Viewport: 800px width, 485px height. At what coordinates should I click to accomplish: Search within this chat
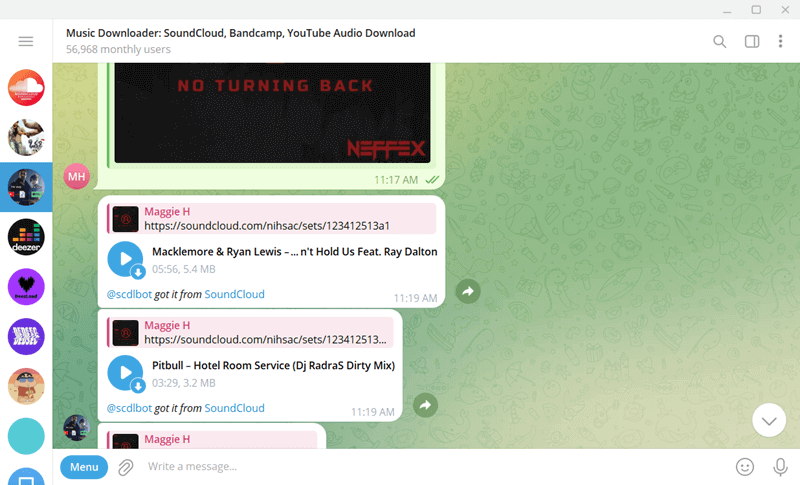[x=719, y=41]
